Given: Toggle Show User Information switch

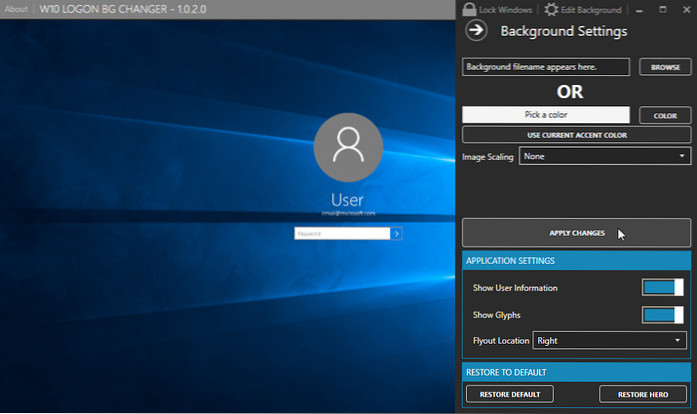Looking at the screenshot, I should coord(662,288).
